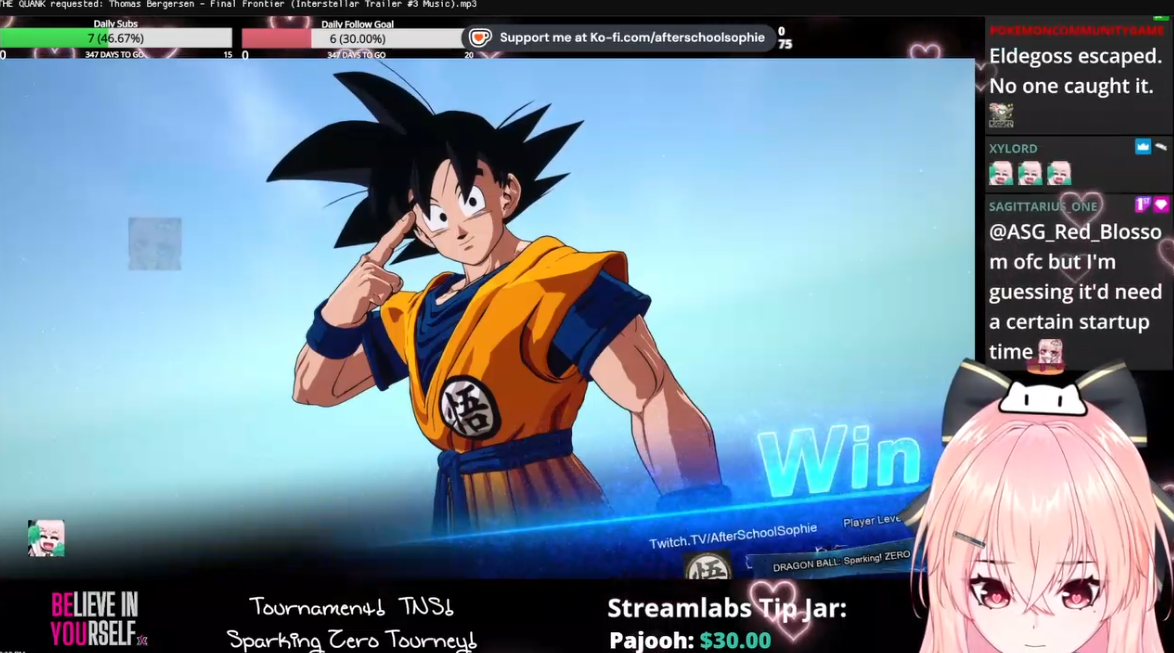Click the last of XYLORD's three emotes
Image resolution: width=1174 pixels, height=653 pixels.
point(1059,173)
